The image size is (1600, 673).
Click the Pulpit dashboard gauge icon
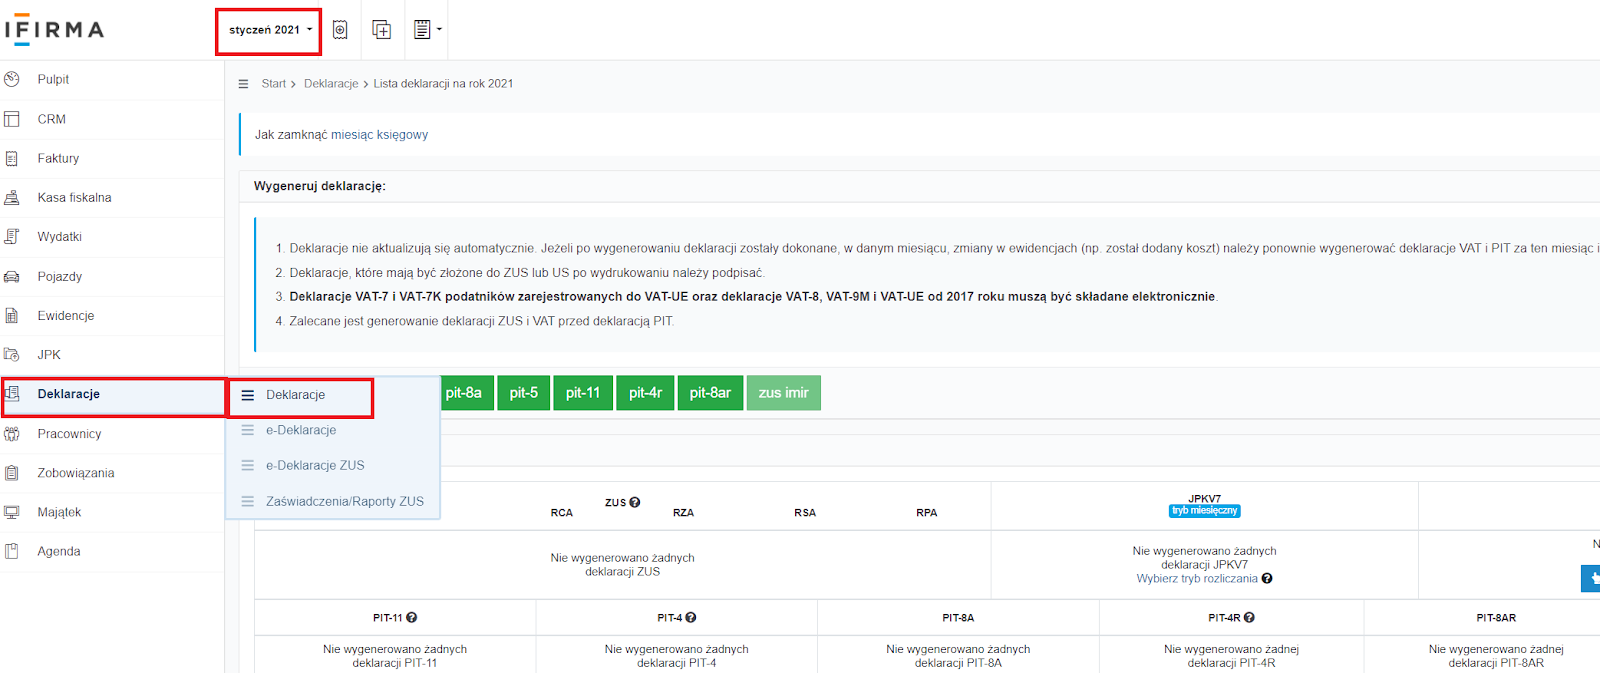click(12, 79)
